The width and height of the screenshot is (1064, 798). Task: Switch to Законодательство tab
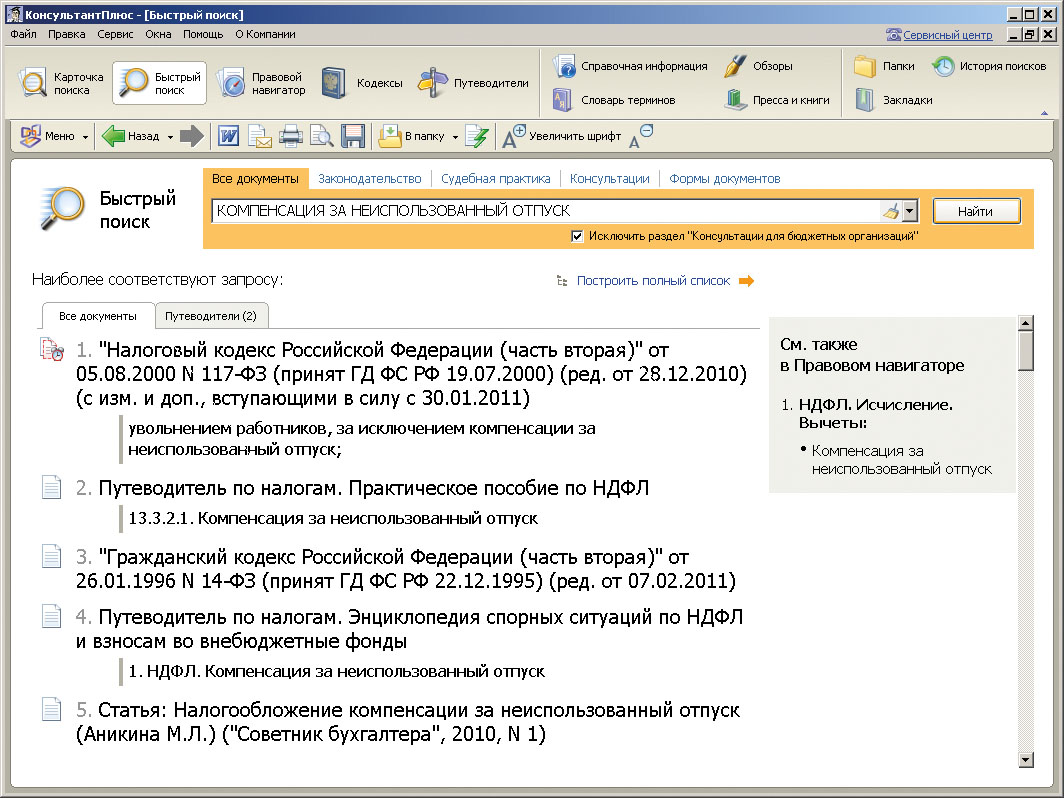pyautogui.click(x=370, y=178)
